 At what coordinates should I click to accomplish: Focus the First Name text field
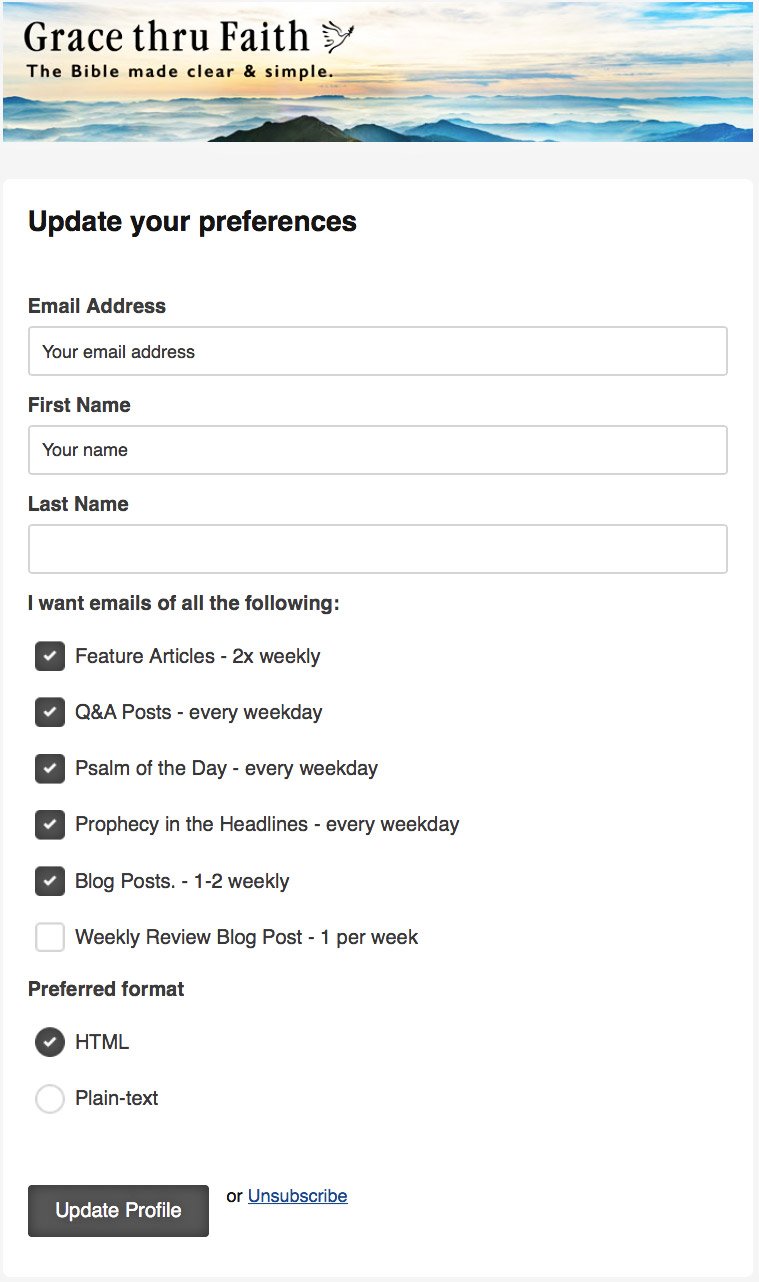click(x=377, y=450)
